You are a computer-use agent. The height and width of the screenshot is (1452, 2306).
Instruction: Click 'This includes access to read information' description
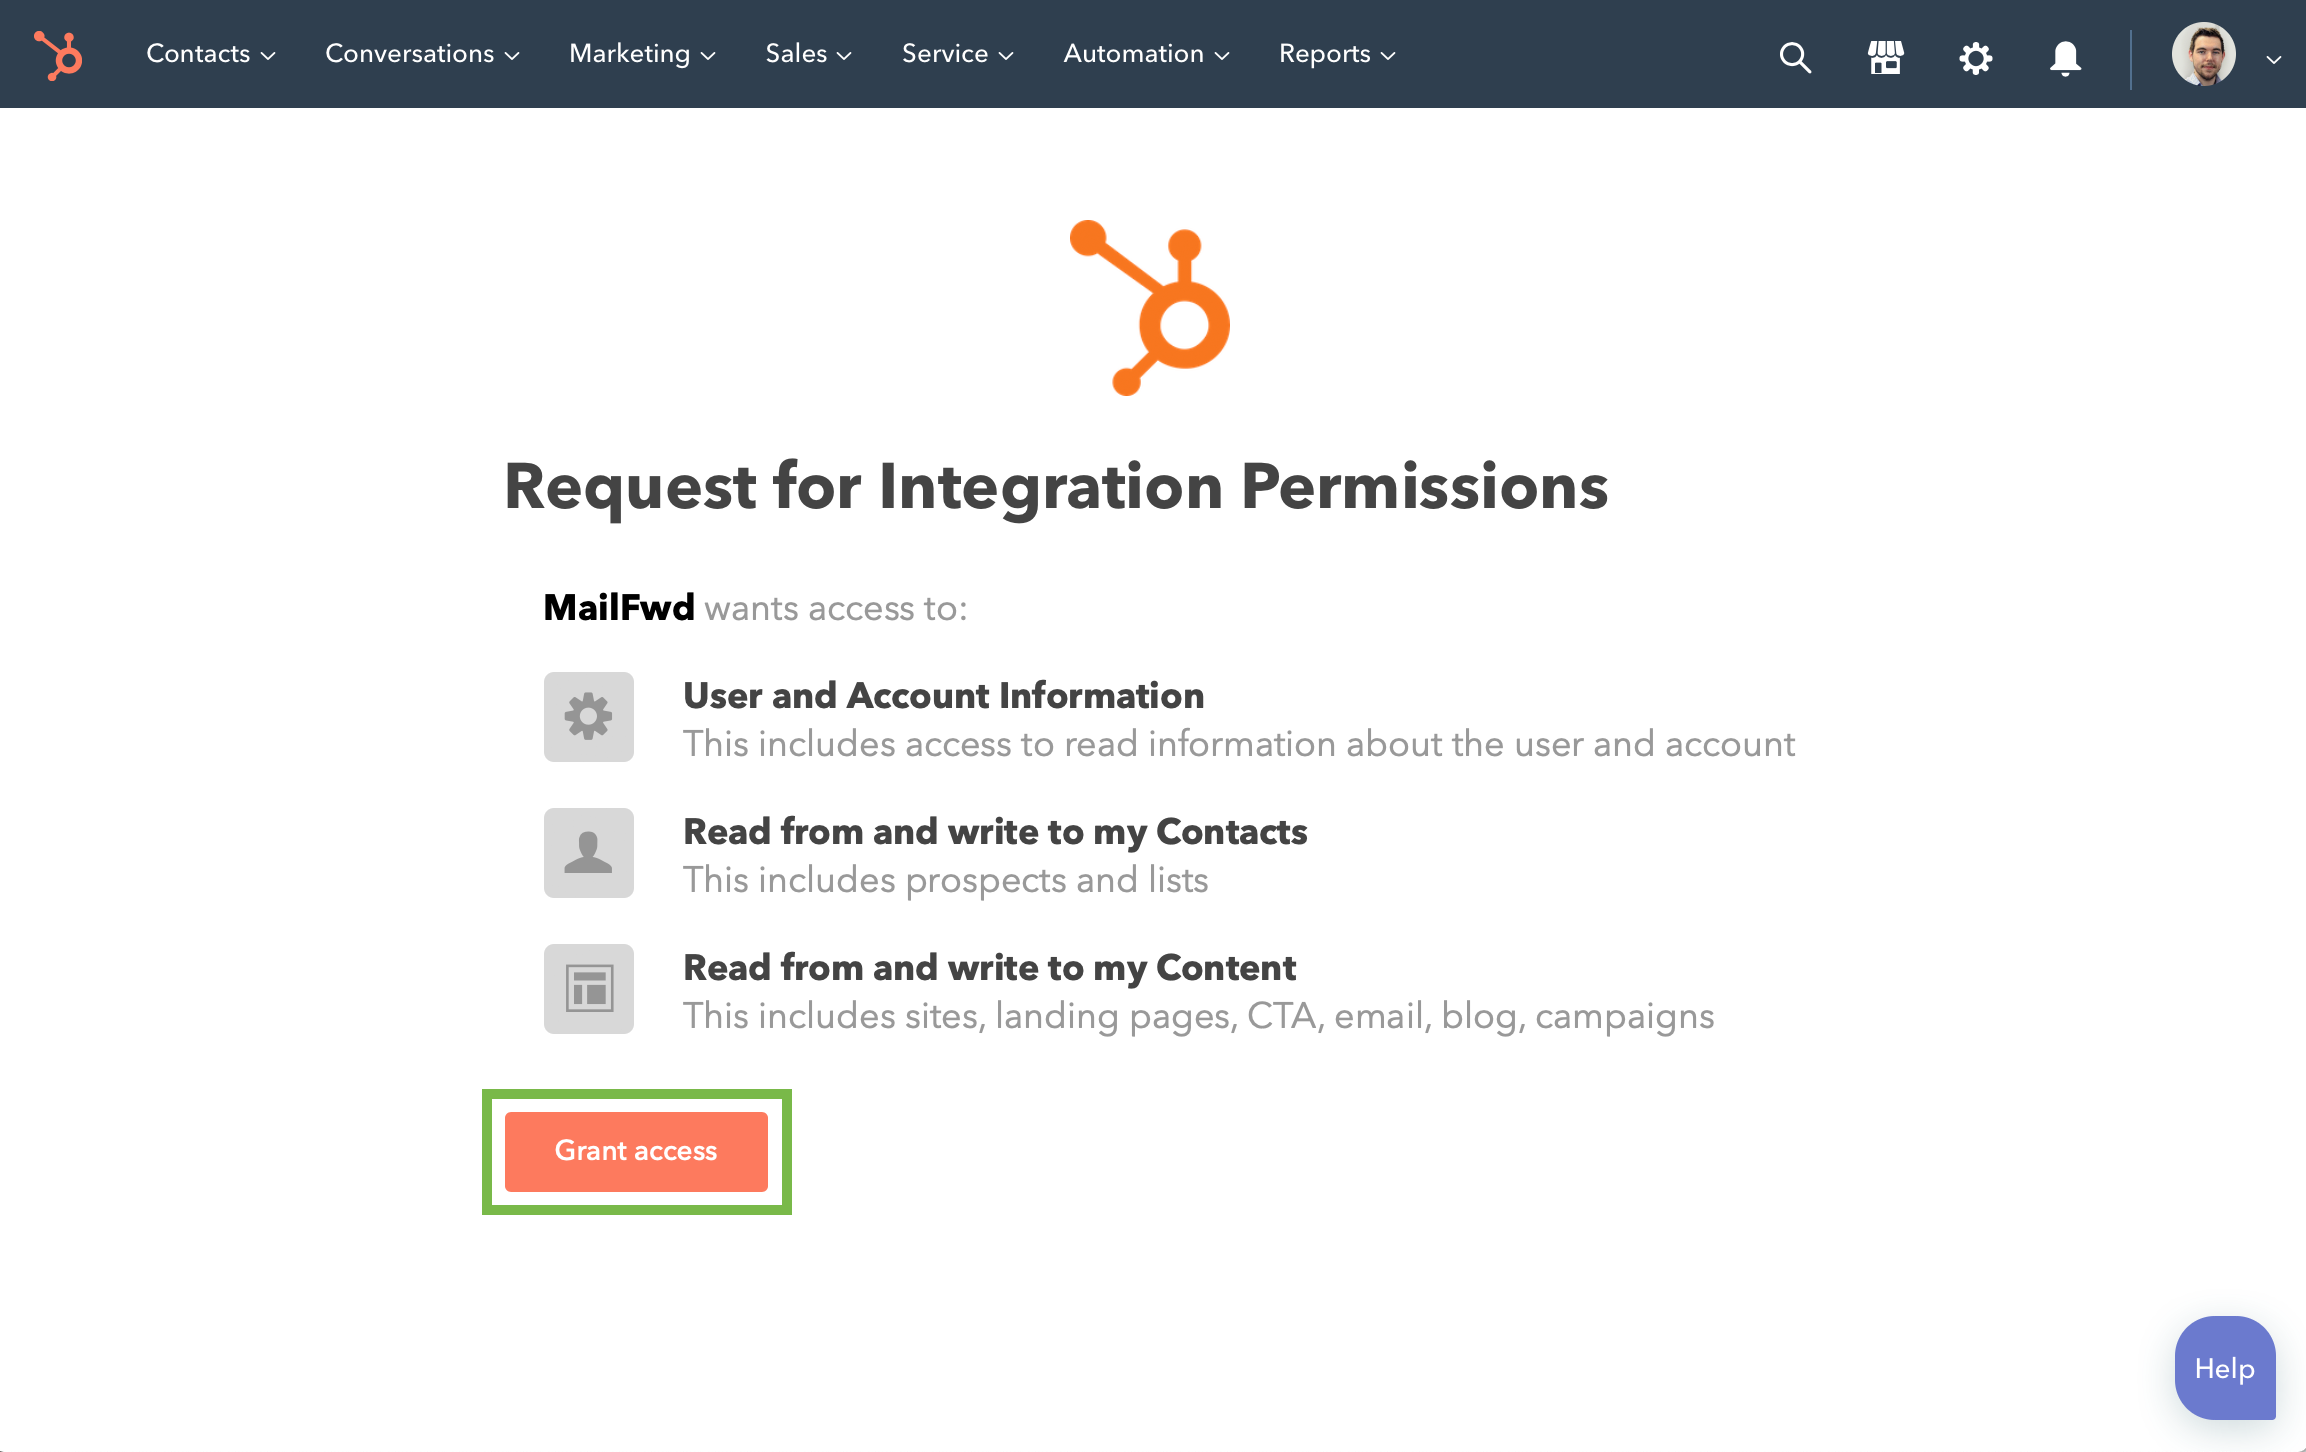[x=1239, y=744]
